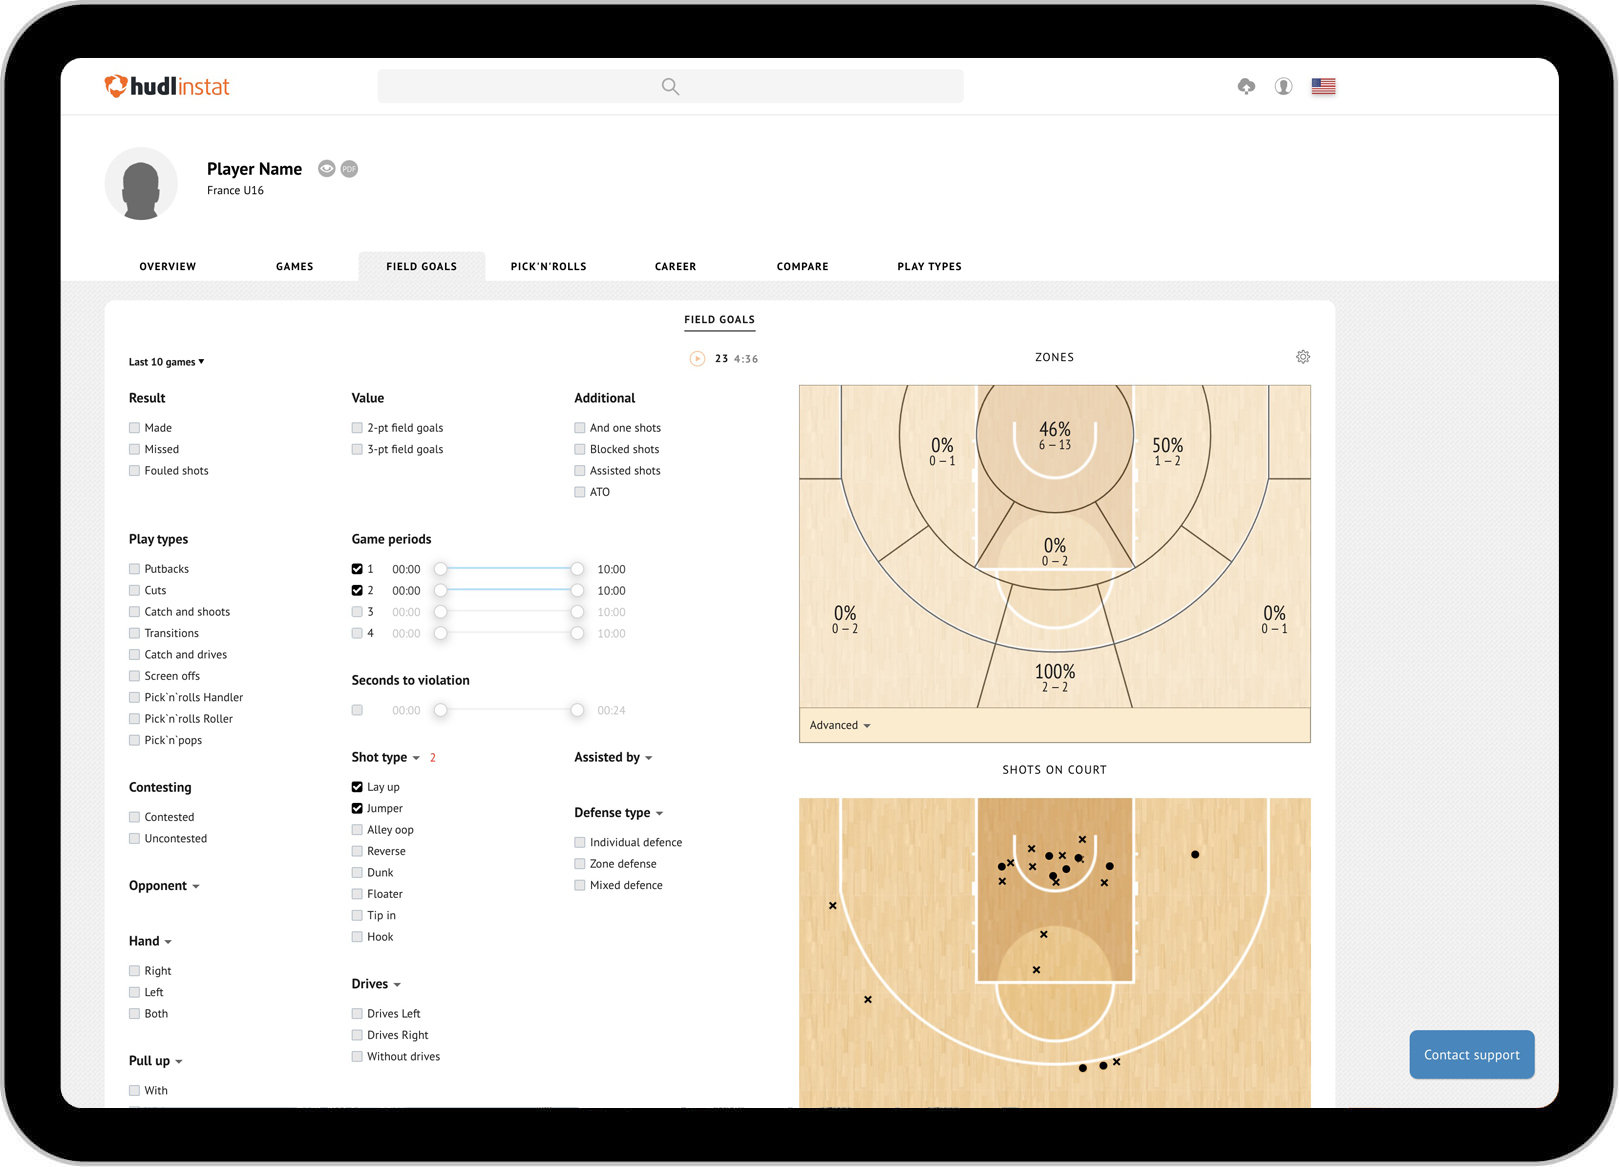Open zones settings gear icon
Image resolution: width=1619 pixels, height=1167 pixels.
click(x=1302, y=356)
